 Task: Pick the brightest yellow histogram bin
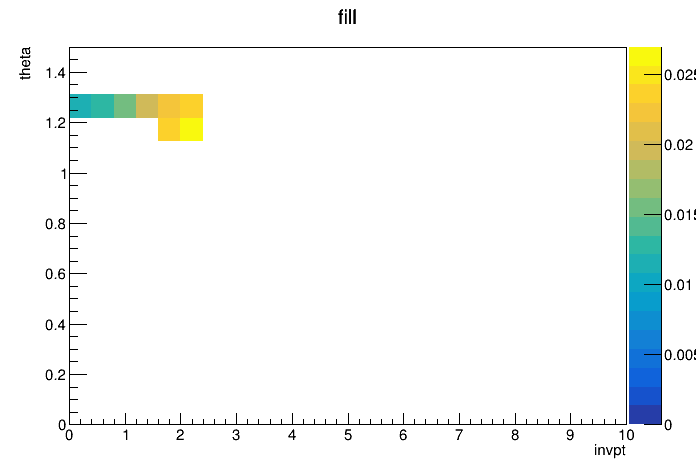[x=191, y=129]
